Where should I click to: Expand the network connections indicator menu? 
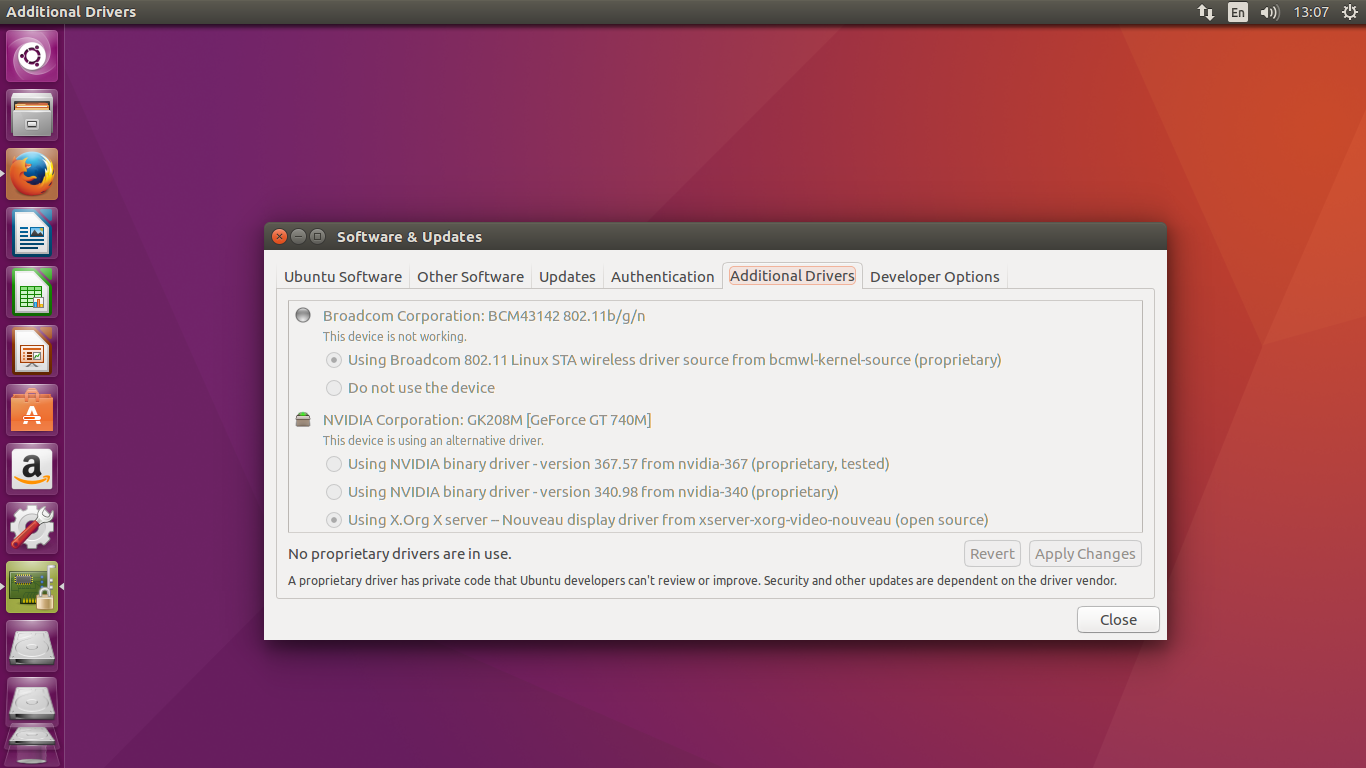pyautogui.click(x=1206, y=12)
